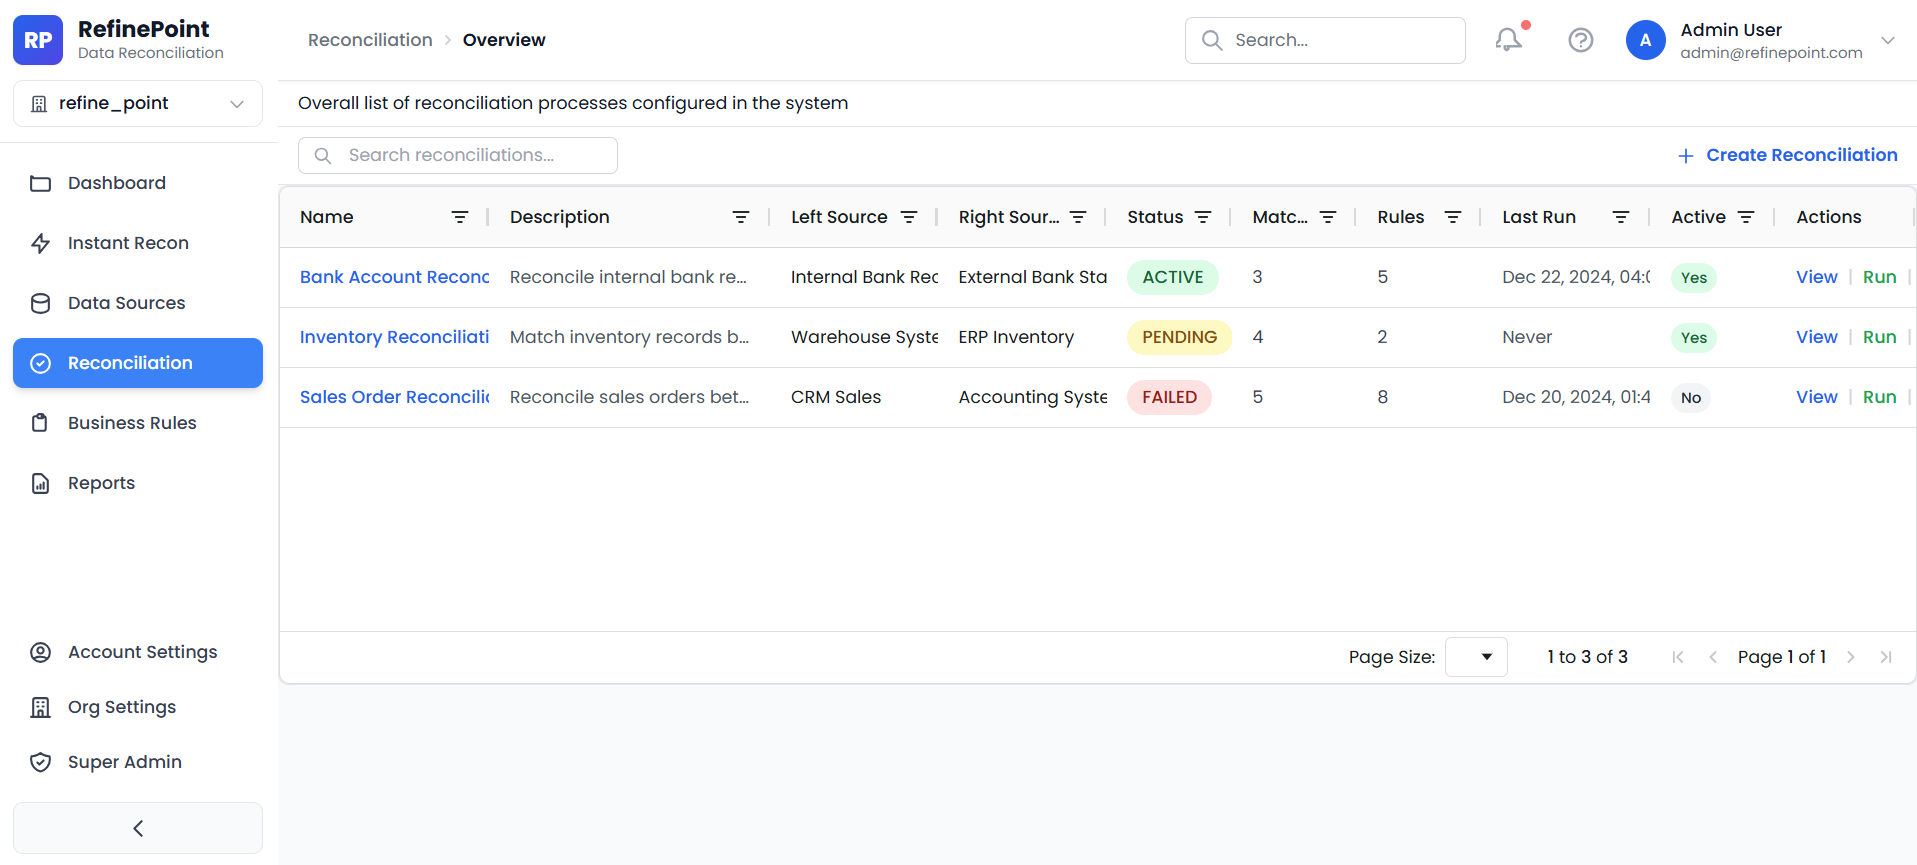Viewport: 1917px width, 865px height.
Task: Click the PENDING status badge
Action: (x=1179, y=337)
